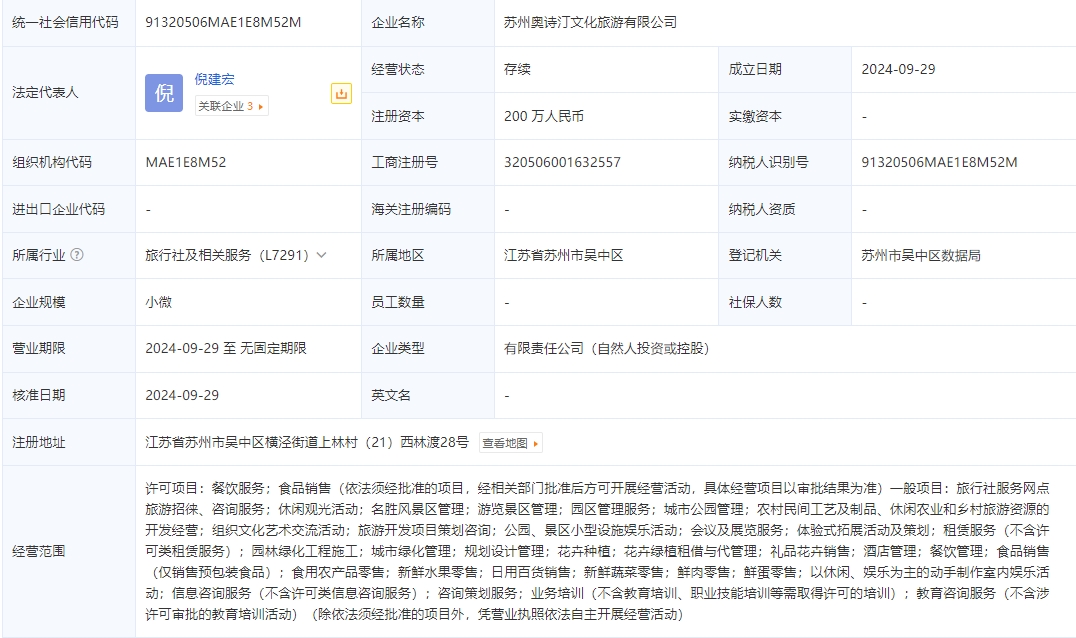Click the orange share/export icon beside 倪建宏
This screenshot has height=638, width=1076.
[341, 93]
